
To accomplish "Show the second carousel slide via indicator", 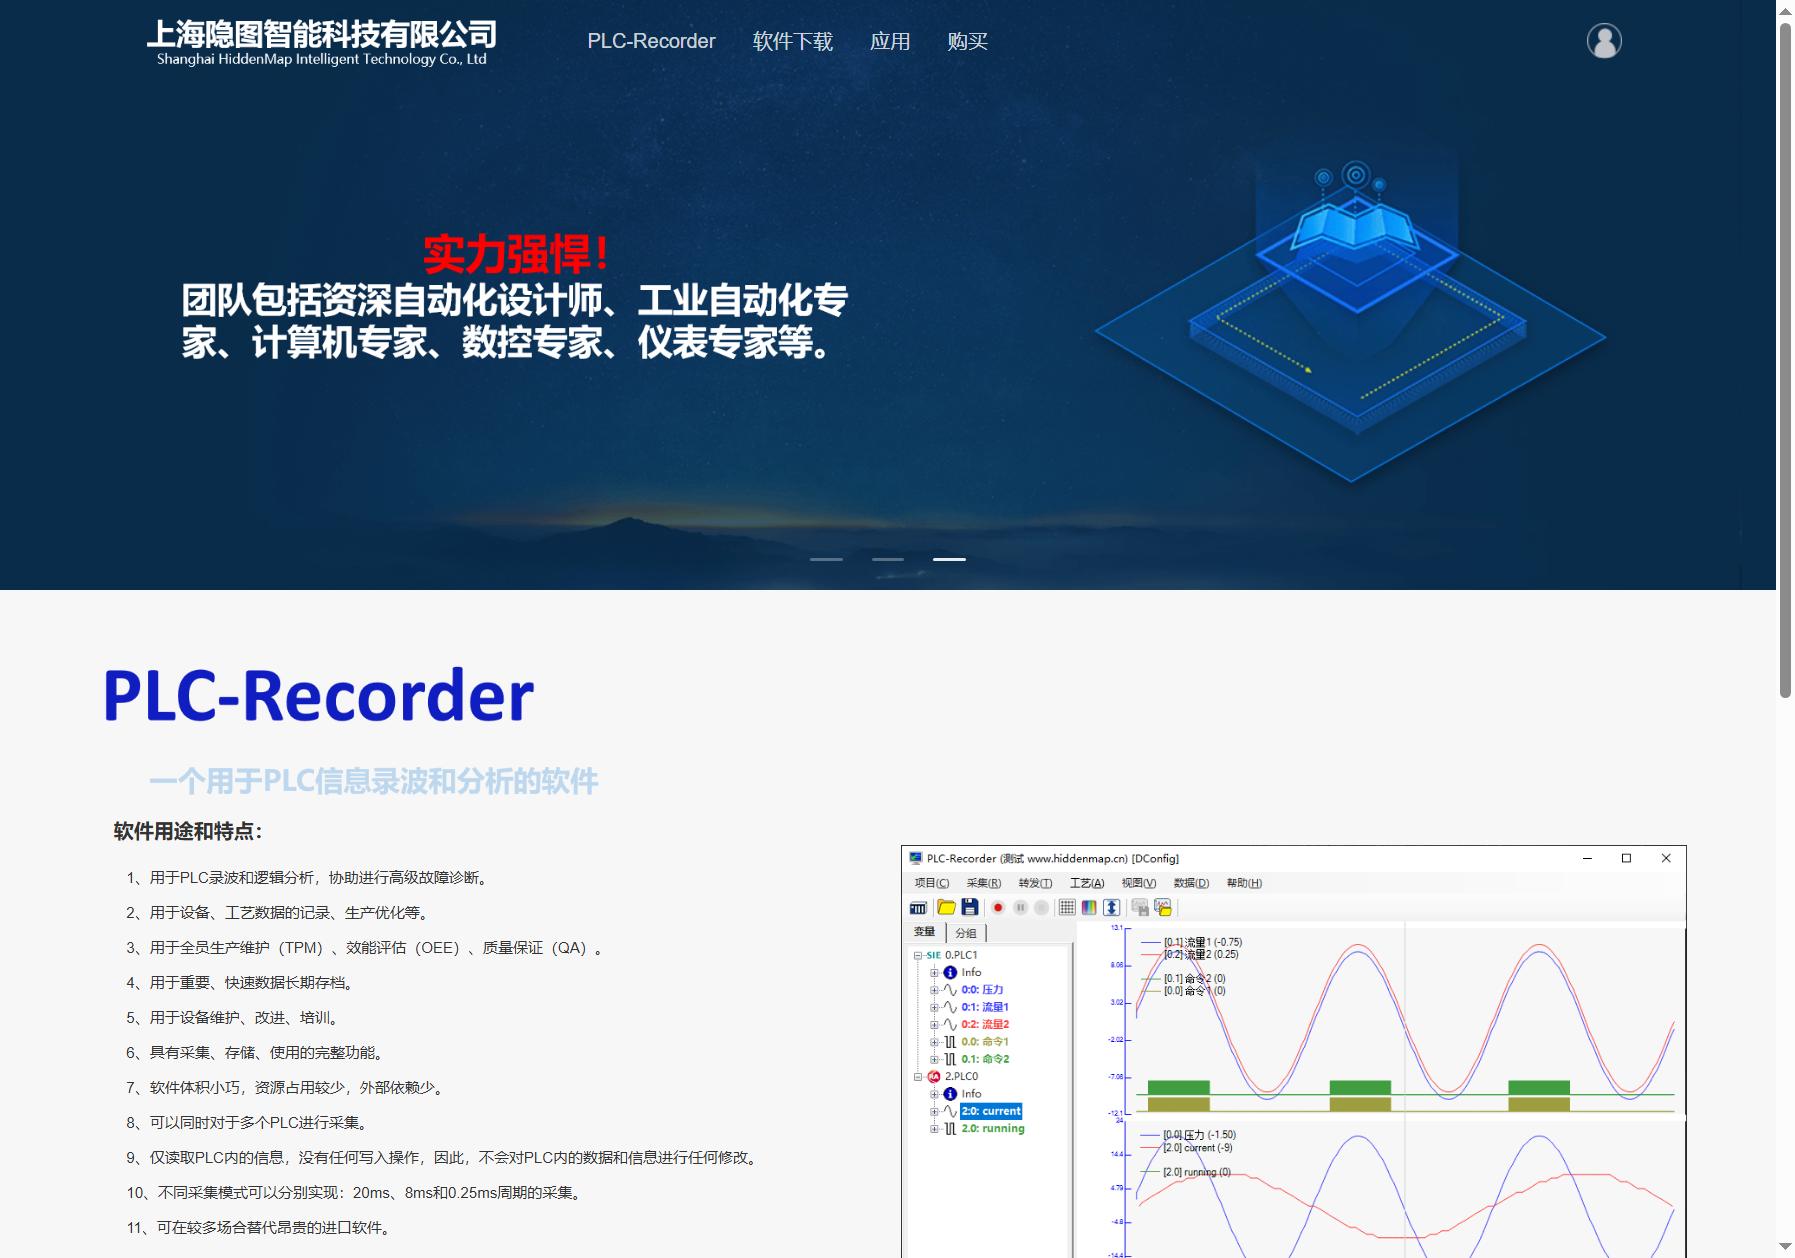I will [888, 559].
